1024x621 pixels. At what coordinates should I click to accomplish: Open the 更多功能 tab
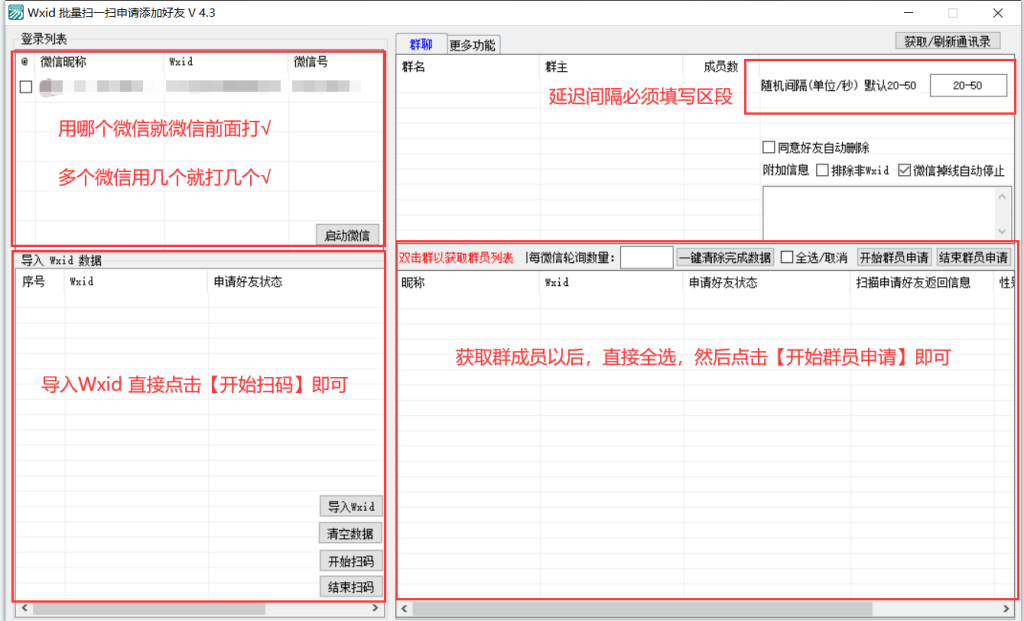472,45
